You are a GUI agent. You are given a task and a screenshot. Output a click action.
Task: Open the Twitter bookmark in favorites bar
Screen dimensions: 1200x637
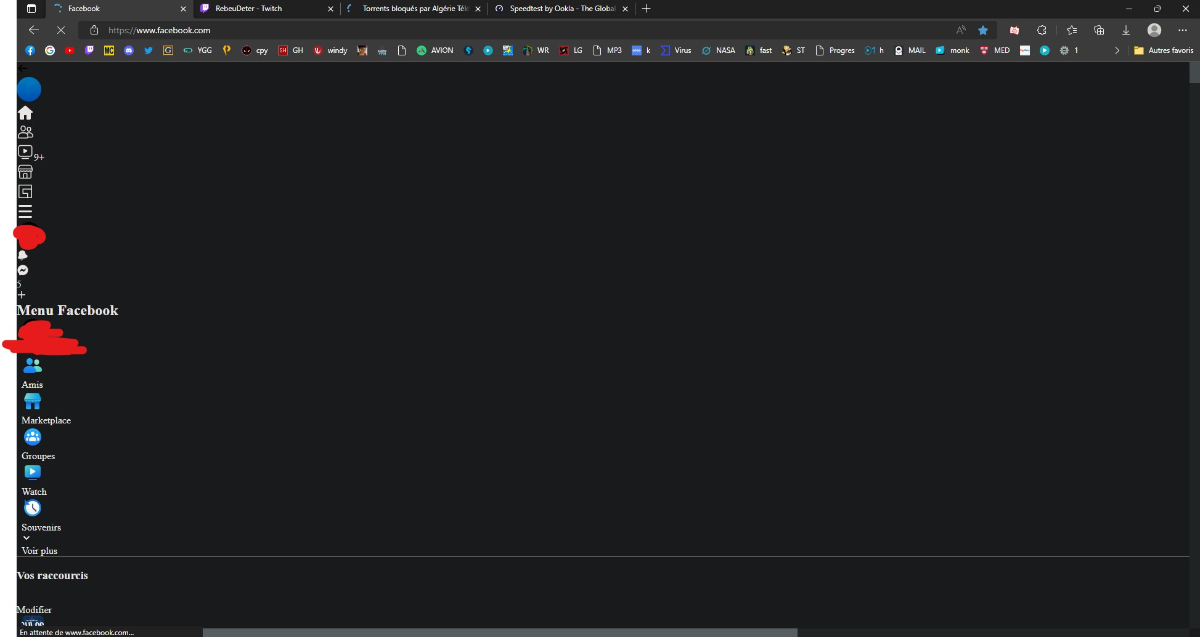148,50
